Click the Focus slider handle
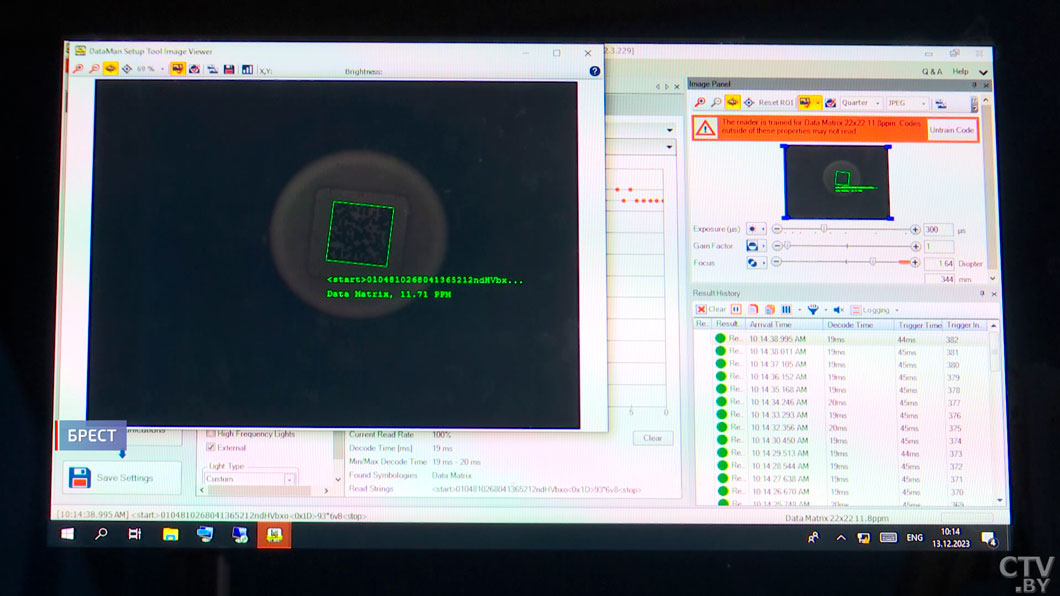 873,262
